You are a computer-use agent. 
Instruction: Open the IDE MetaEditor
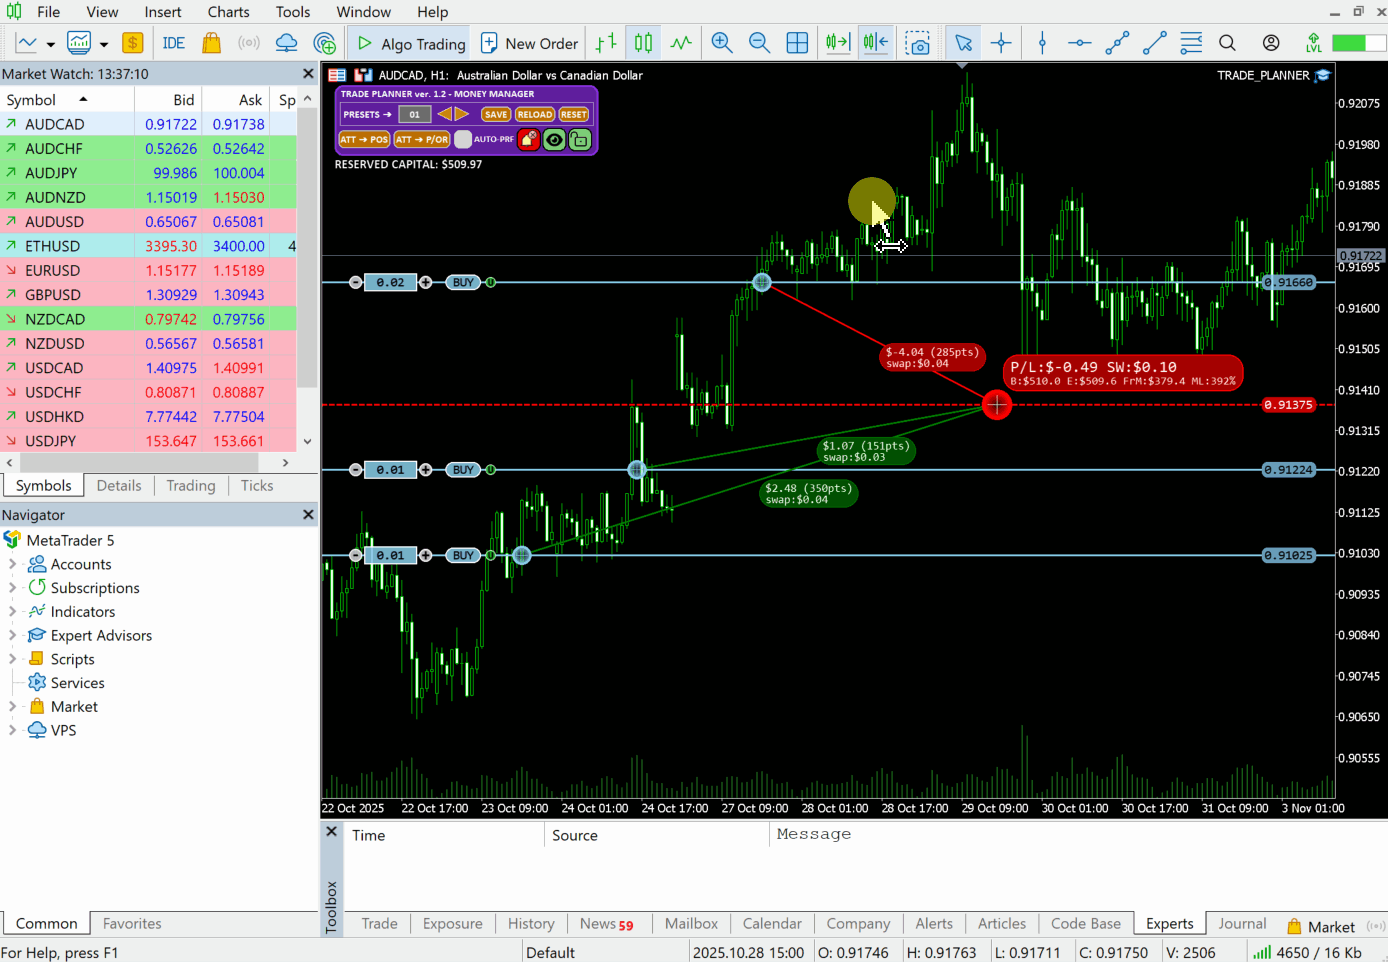(174, 43)
